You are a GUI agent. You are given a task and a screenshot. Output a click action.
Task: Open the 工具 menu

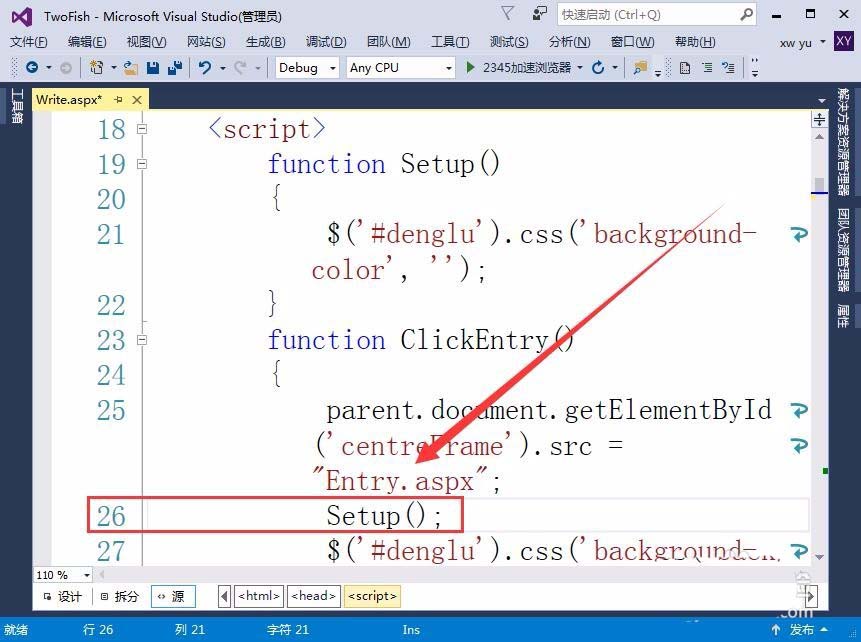449,42
